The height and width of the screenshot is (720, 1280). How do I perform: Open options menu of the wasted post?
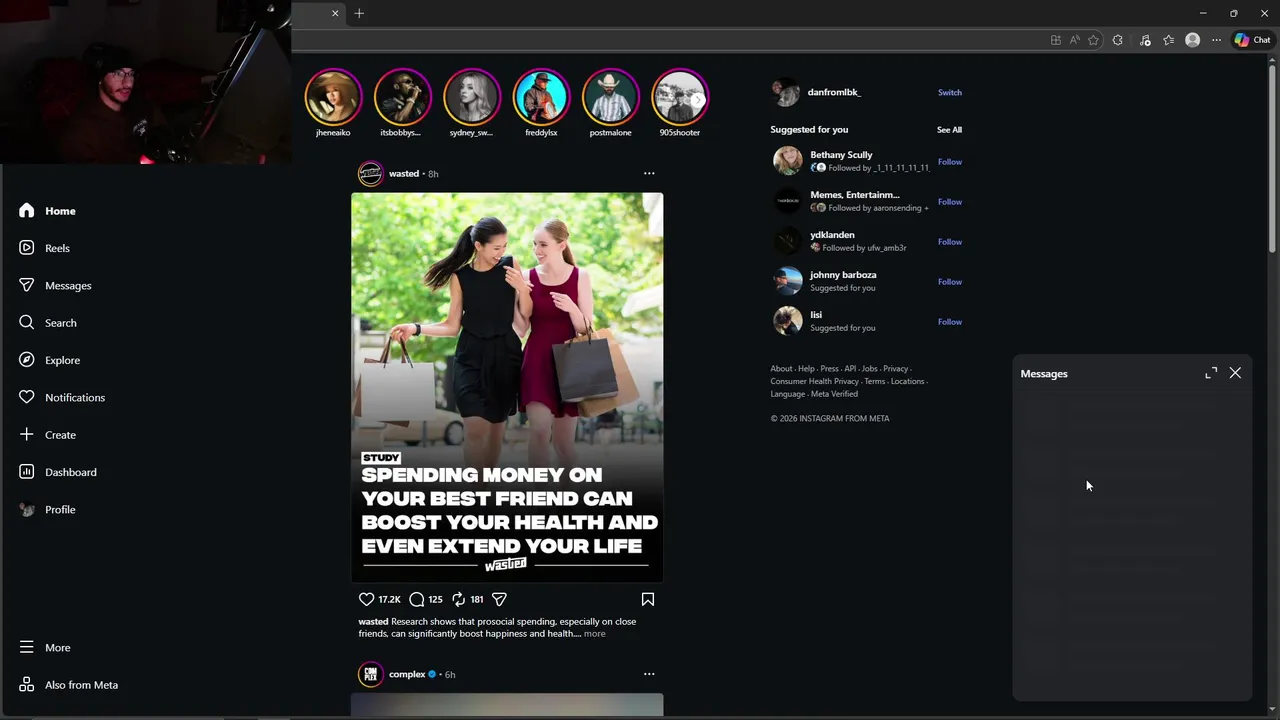coord(649,173)
